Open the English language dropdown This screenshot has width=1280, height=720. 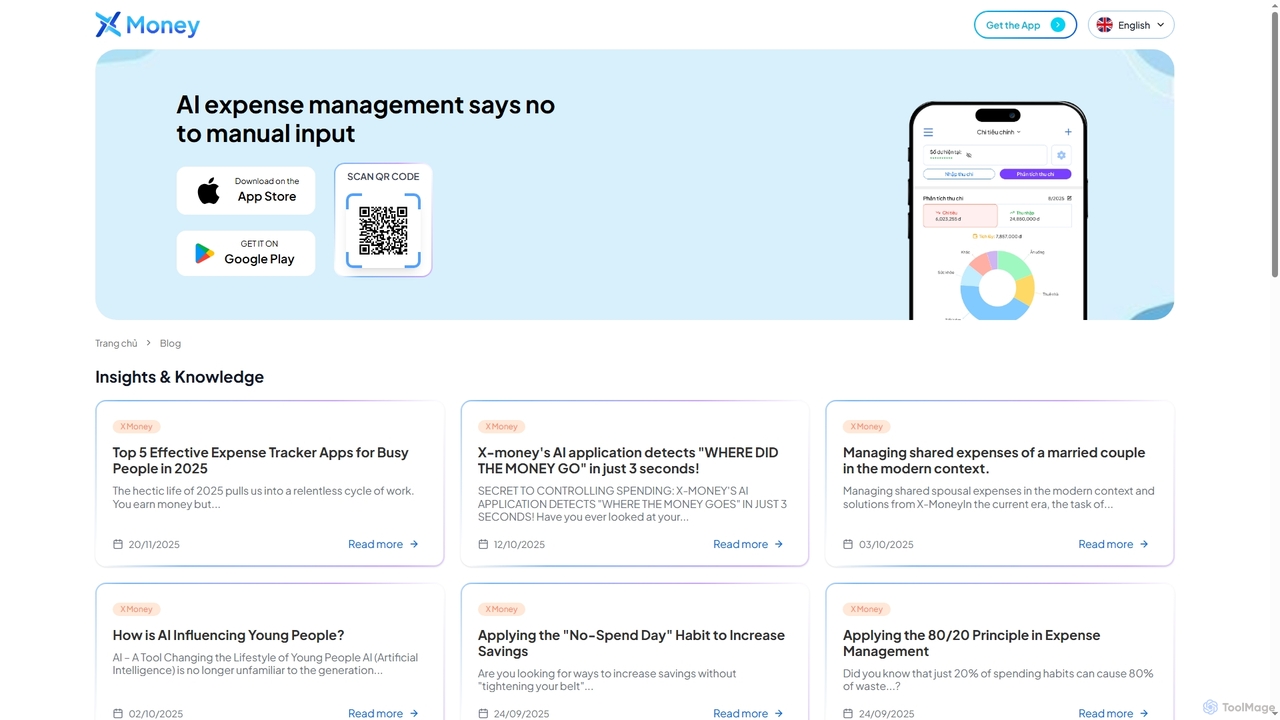1131,25
